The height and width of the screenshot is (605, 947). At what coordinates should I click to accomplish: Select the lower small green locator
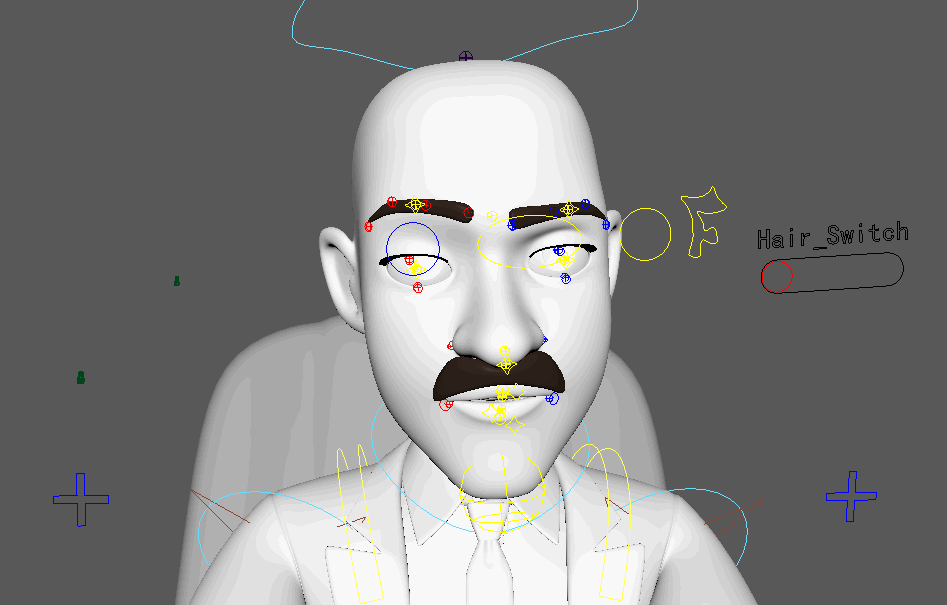click(81, 377)
